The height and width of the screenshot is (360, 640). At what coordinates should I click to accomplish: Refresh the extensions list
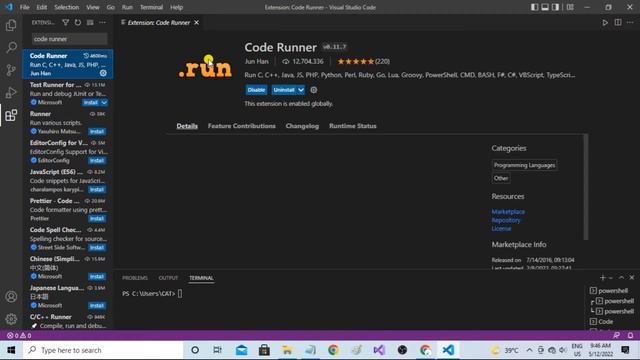[78, 22]
